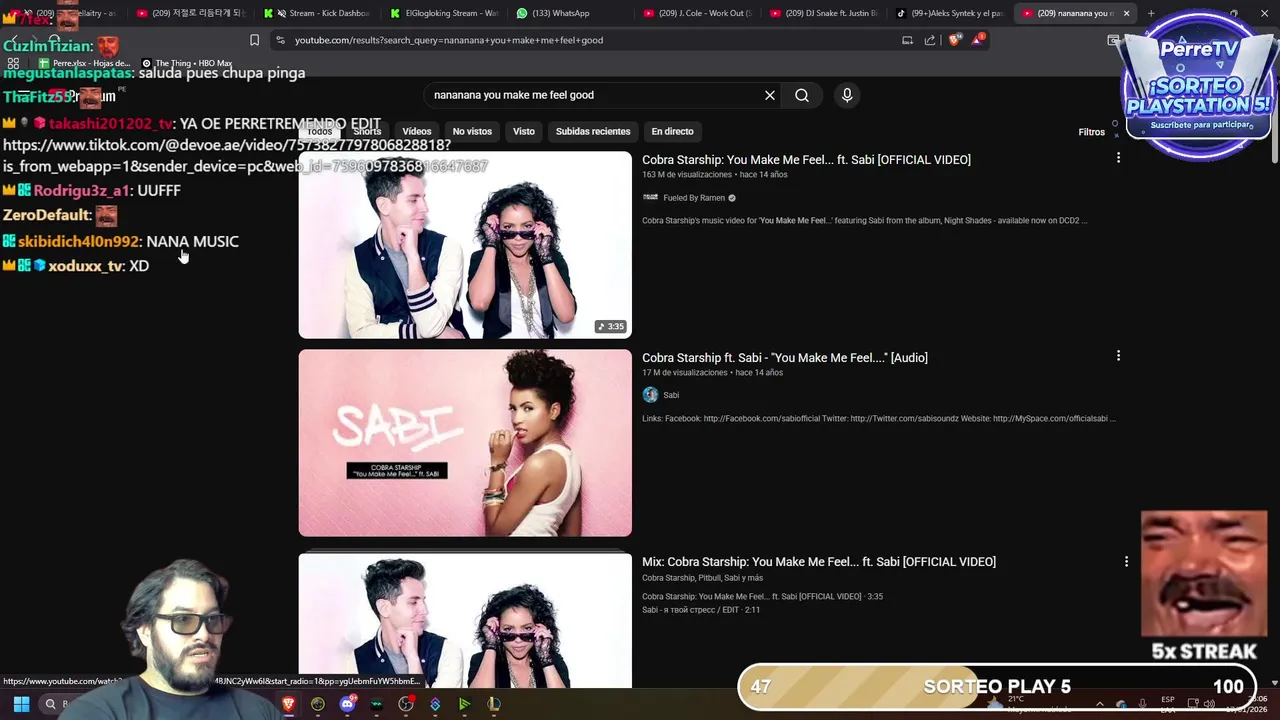Open Cobra Starship: You Make Me Feel OFFICIAL VIDEO title

point(806,160)
